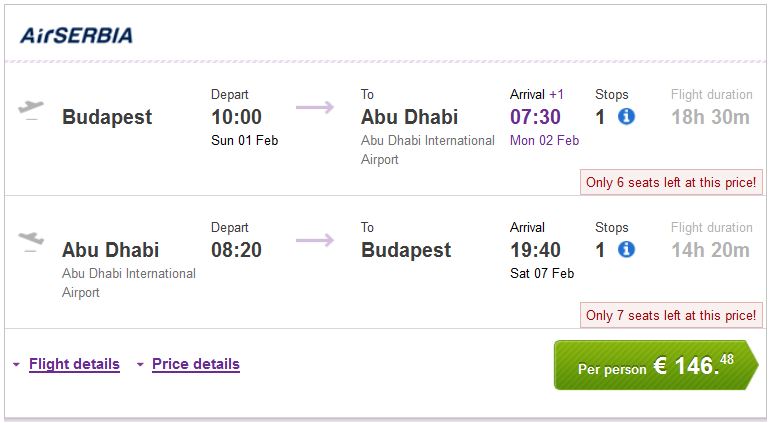Expand the Flight details section

tap(74, 364)
